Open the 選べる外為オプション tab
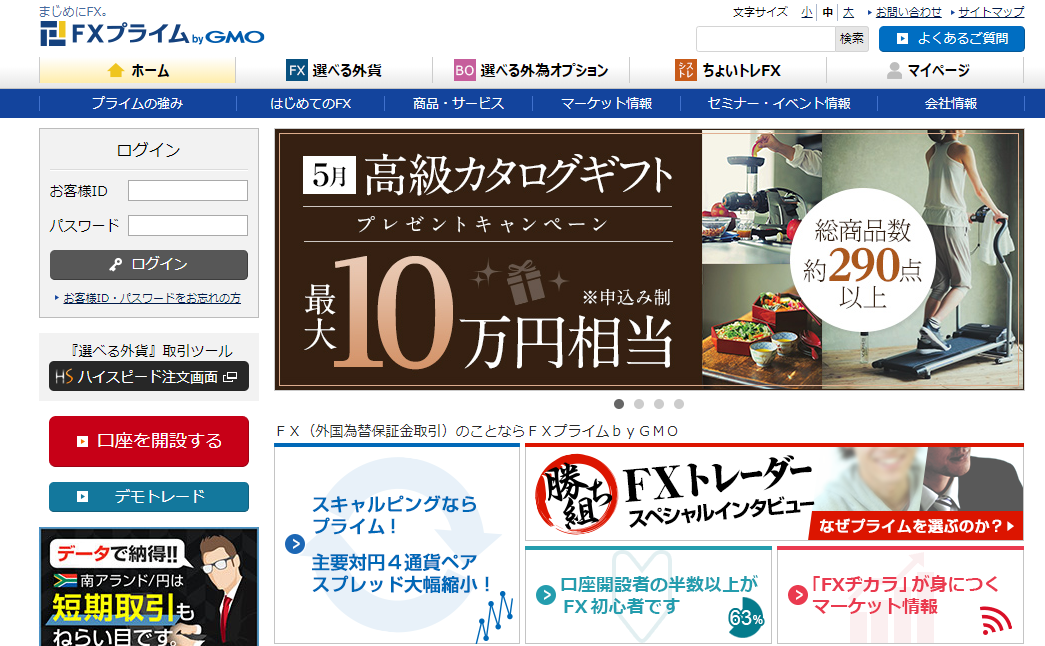Image resolution: width=1045 pixels, height=646 pixels. point(531,70)
